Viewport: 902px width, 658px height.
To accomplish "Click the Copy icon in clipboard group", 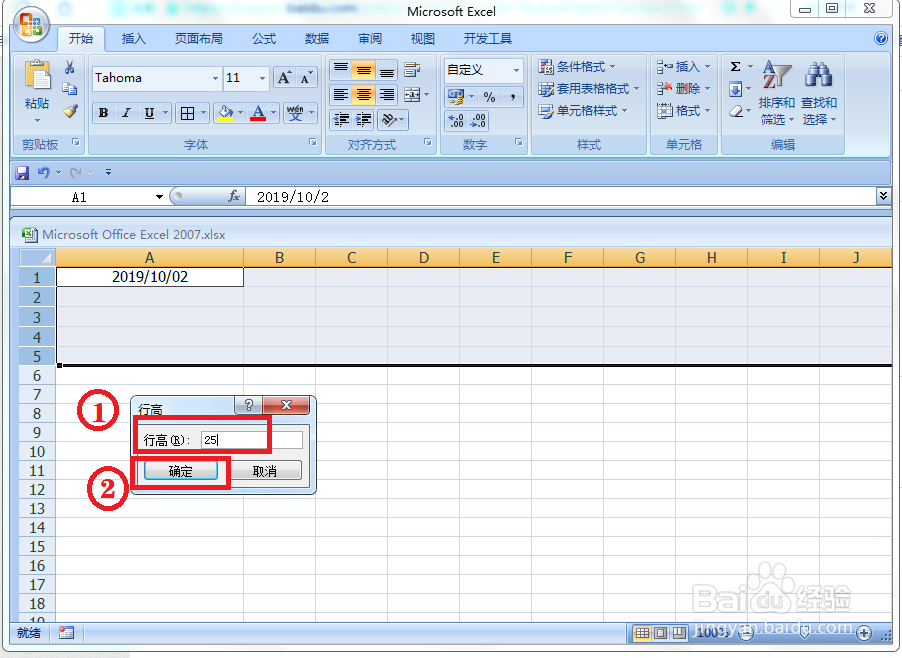I will pyautogui.click(x=70, y=89).
